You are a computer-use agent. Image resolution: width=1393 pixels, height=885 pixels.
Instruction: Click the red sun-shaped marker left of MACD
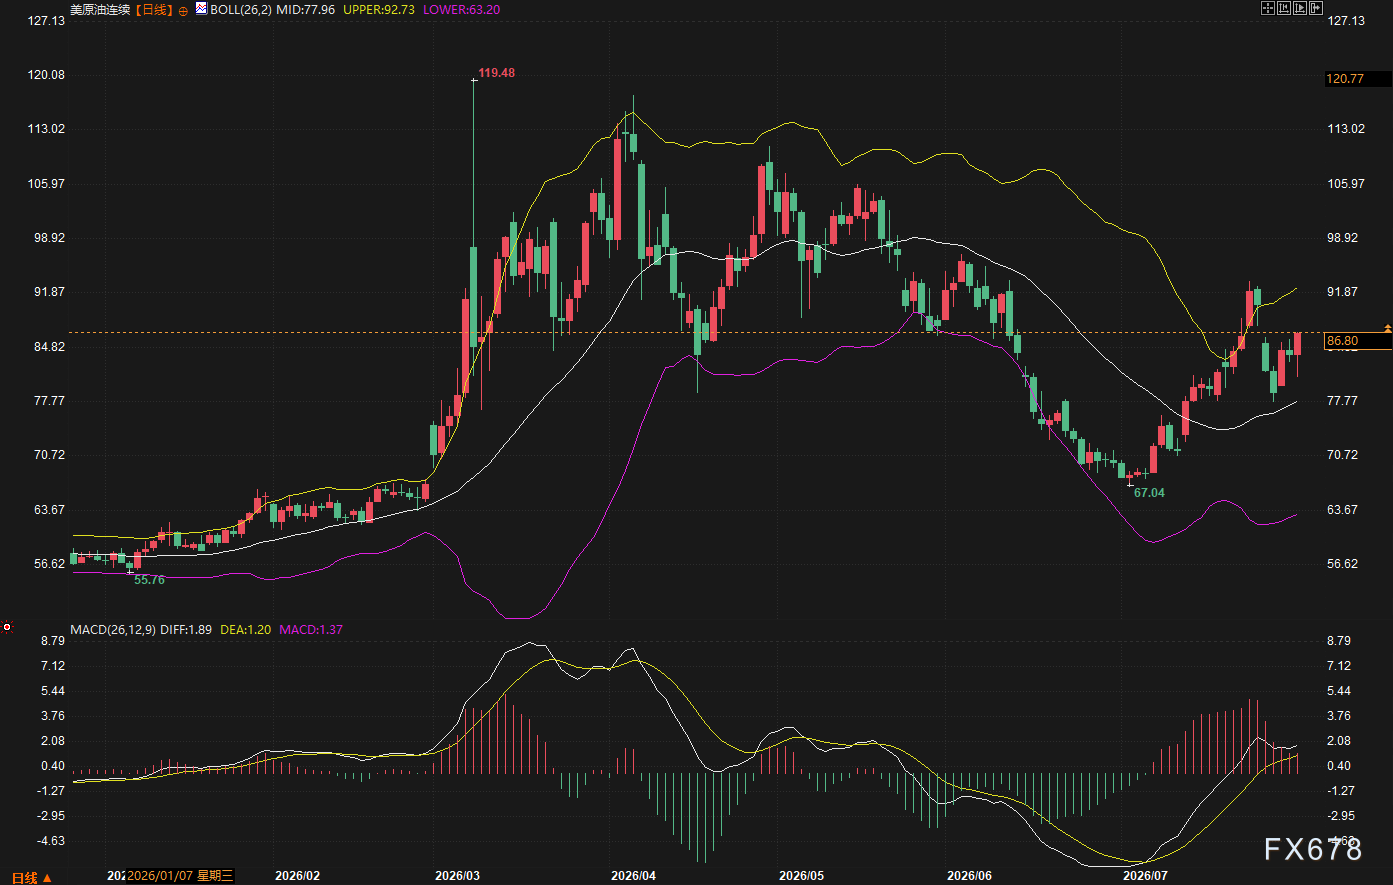[7, 628]
